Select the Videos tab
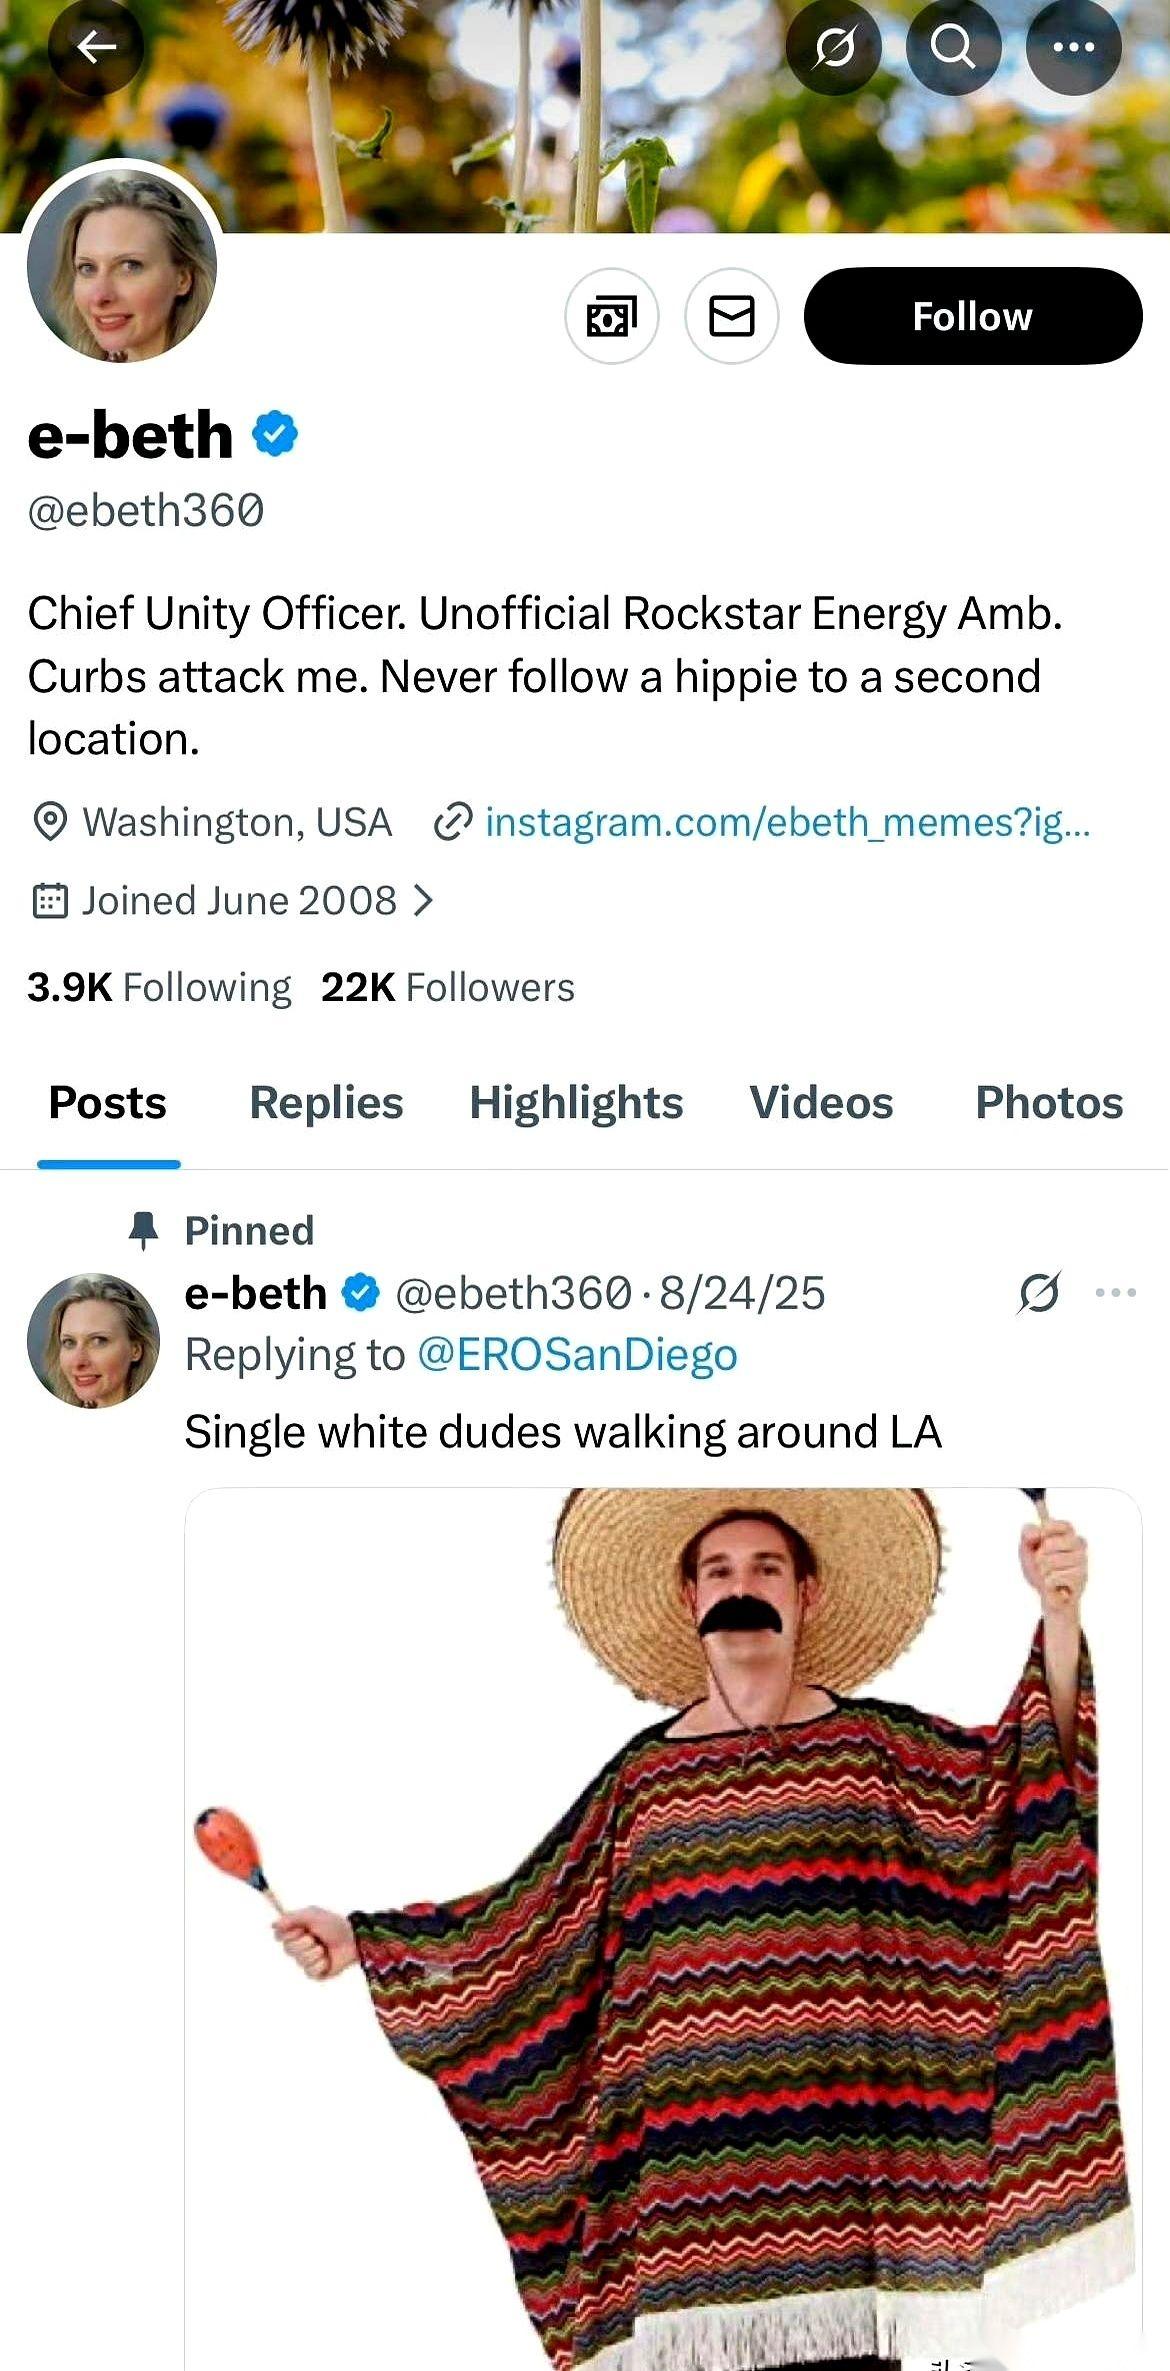The image size is (1170, 2371). [x=821, y=1103]
